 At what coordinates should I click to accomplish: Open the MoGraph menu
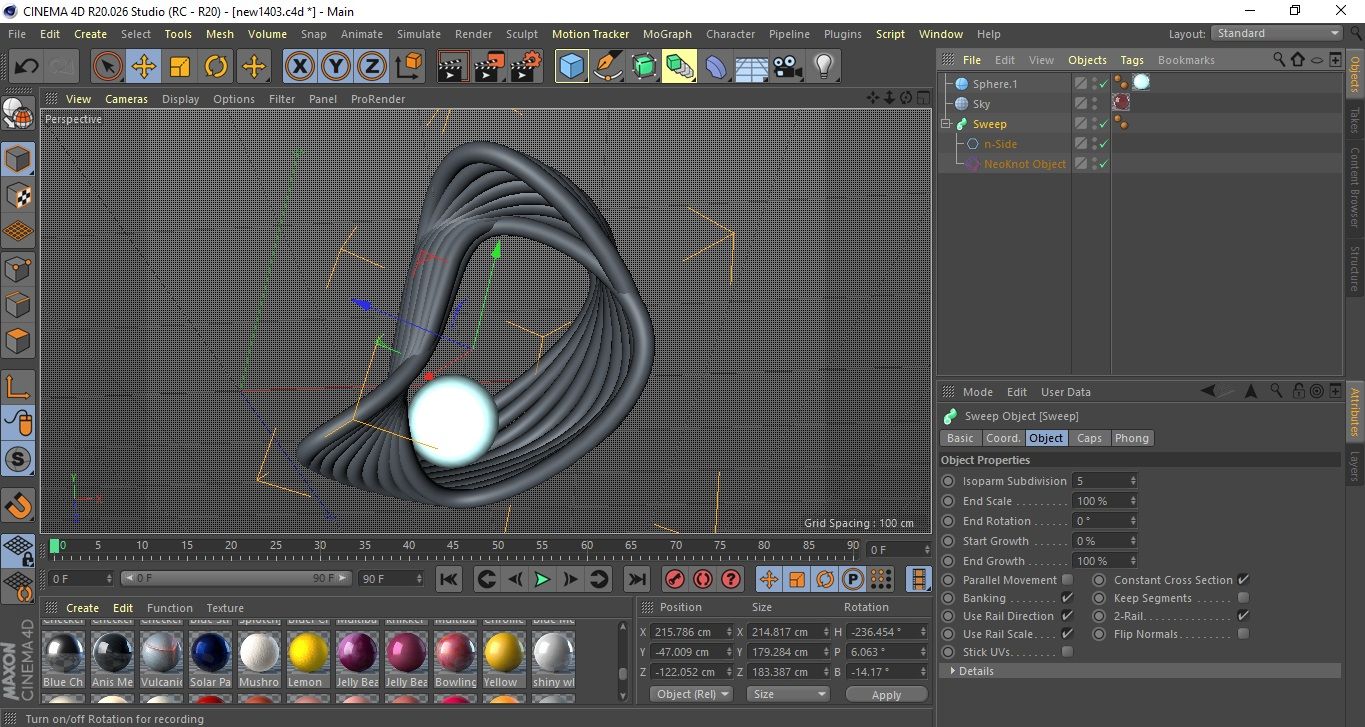pyautogui.click(x=667, y=34)
